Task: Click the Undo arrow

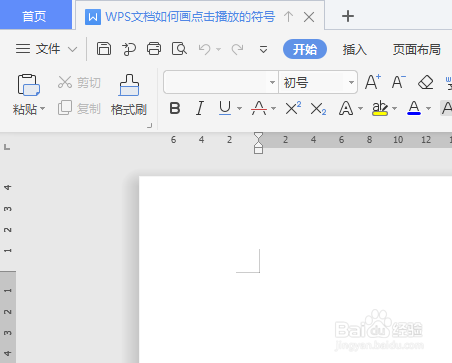Action: 204,49
